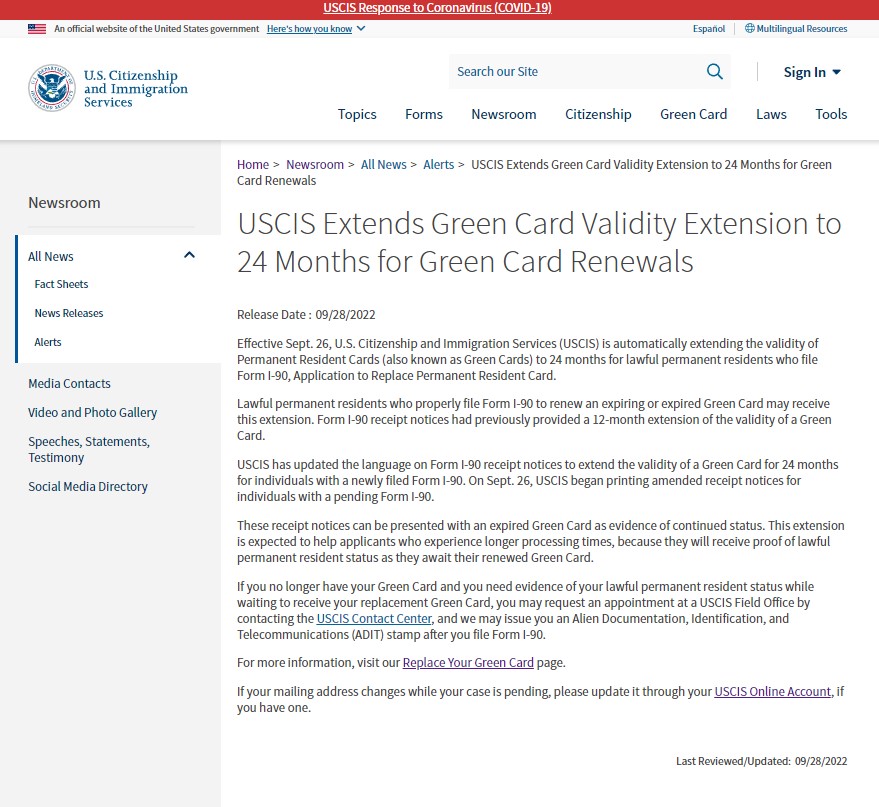Open the Topics menu
879x807 pixels.
point(357,114)
